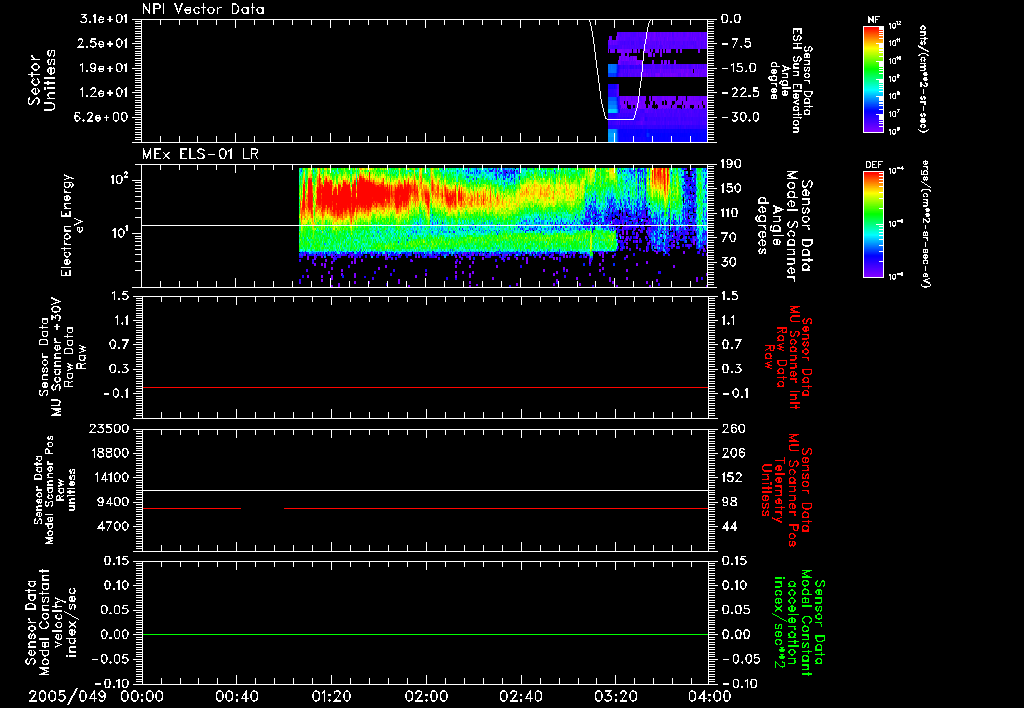Click the red 'MU Scanner Pos Telemetry' label
The image size is (1024, 708).
[788, 490]
